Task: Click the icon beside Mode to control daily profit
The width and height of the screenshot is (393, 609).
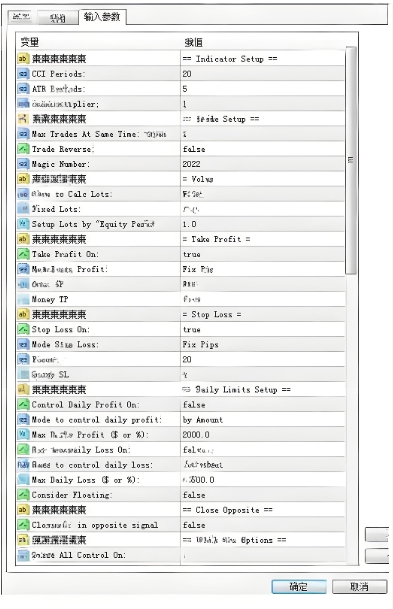Action: 23,420
